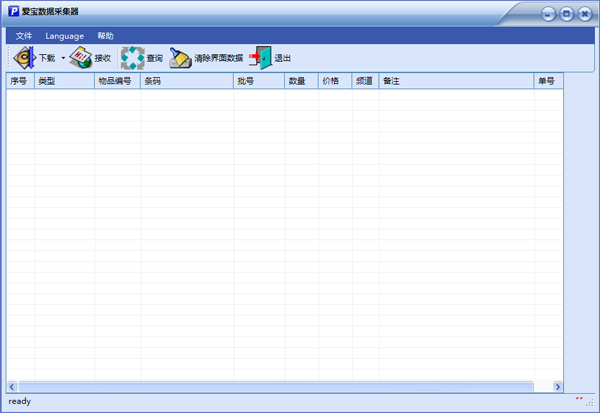Sort by the 类型 column header
600x413 pixels.
coord(65,81)
